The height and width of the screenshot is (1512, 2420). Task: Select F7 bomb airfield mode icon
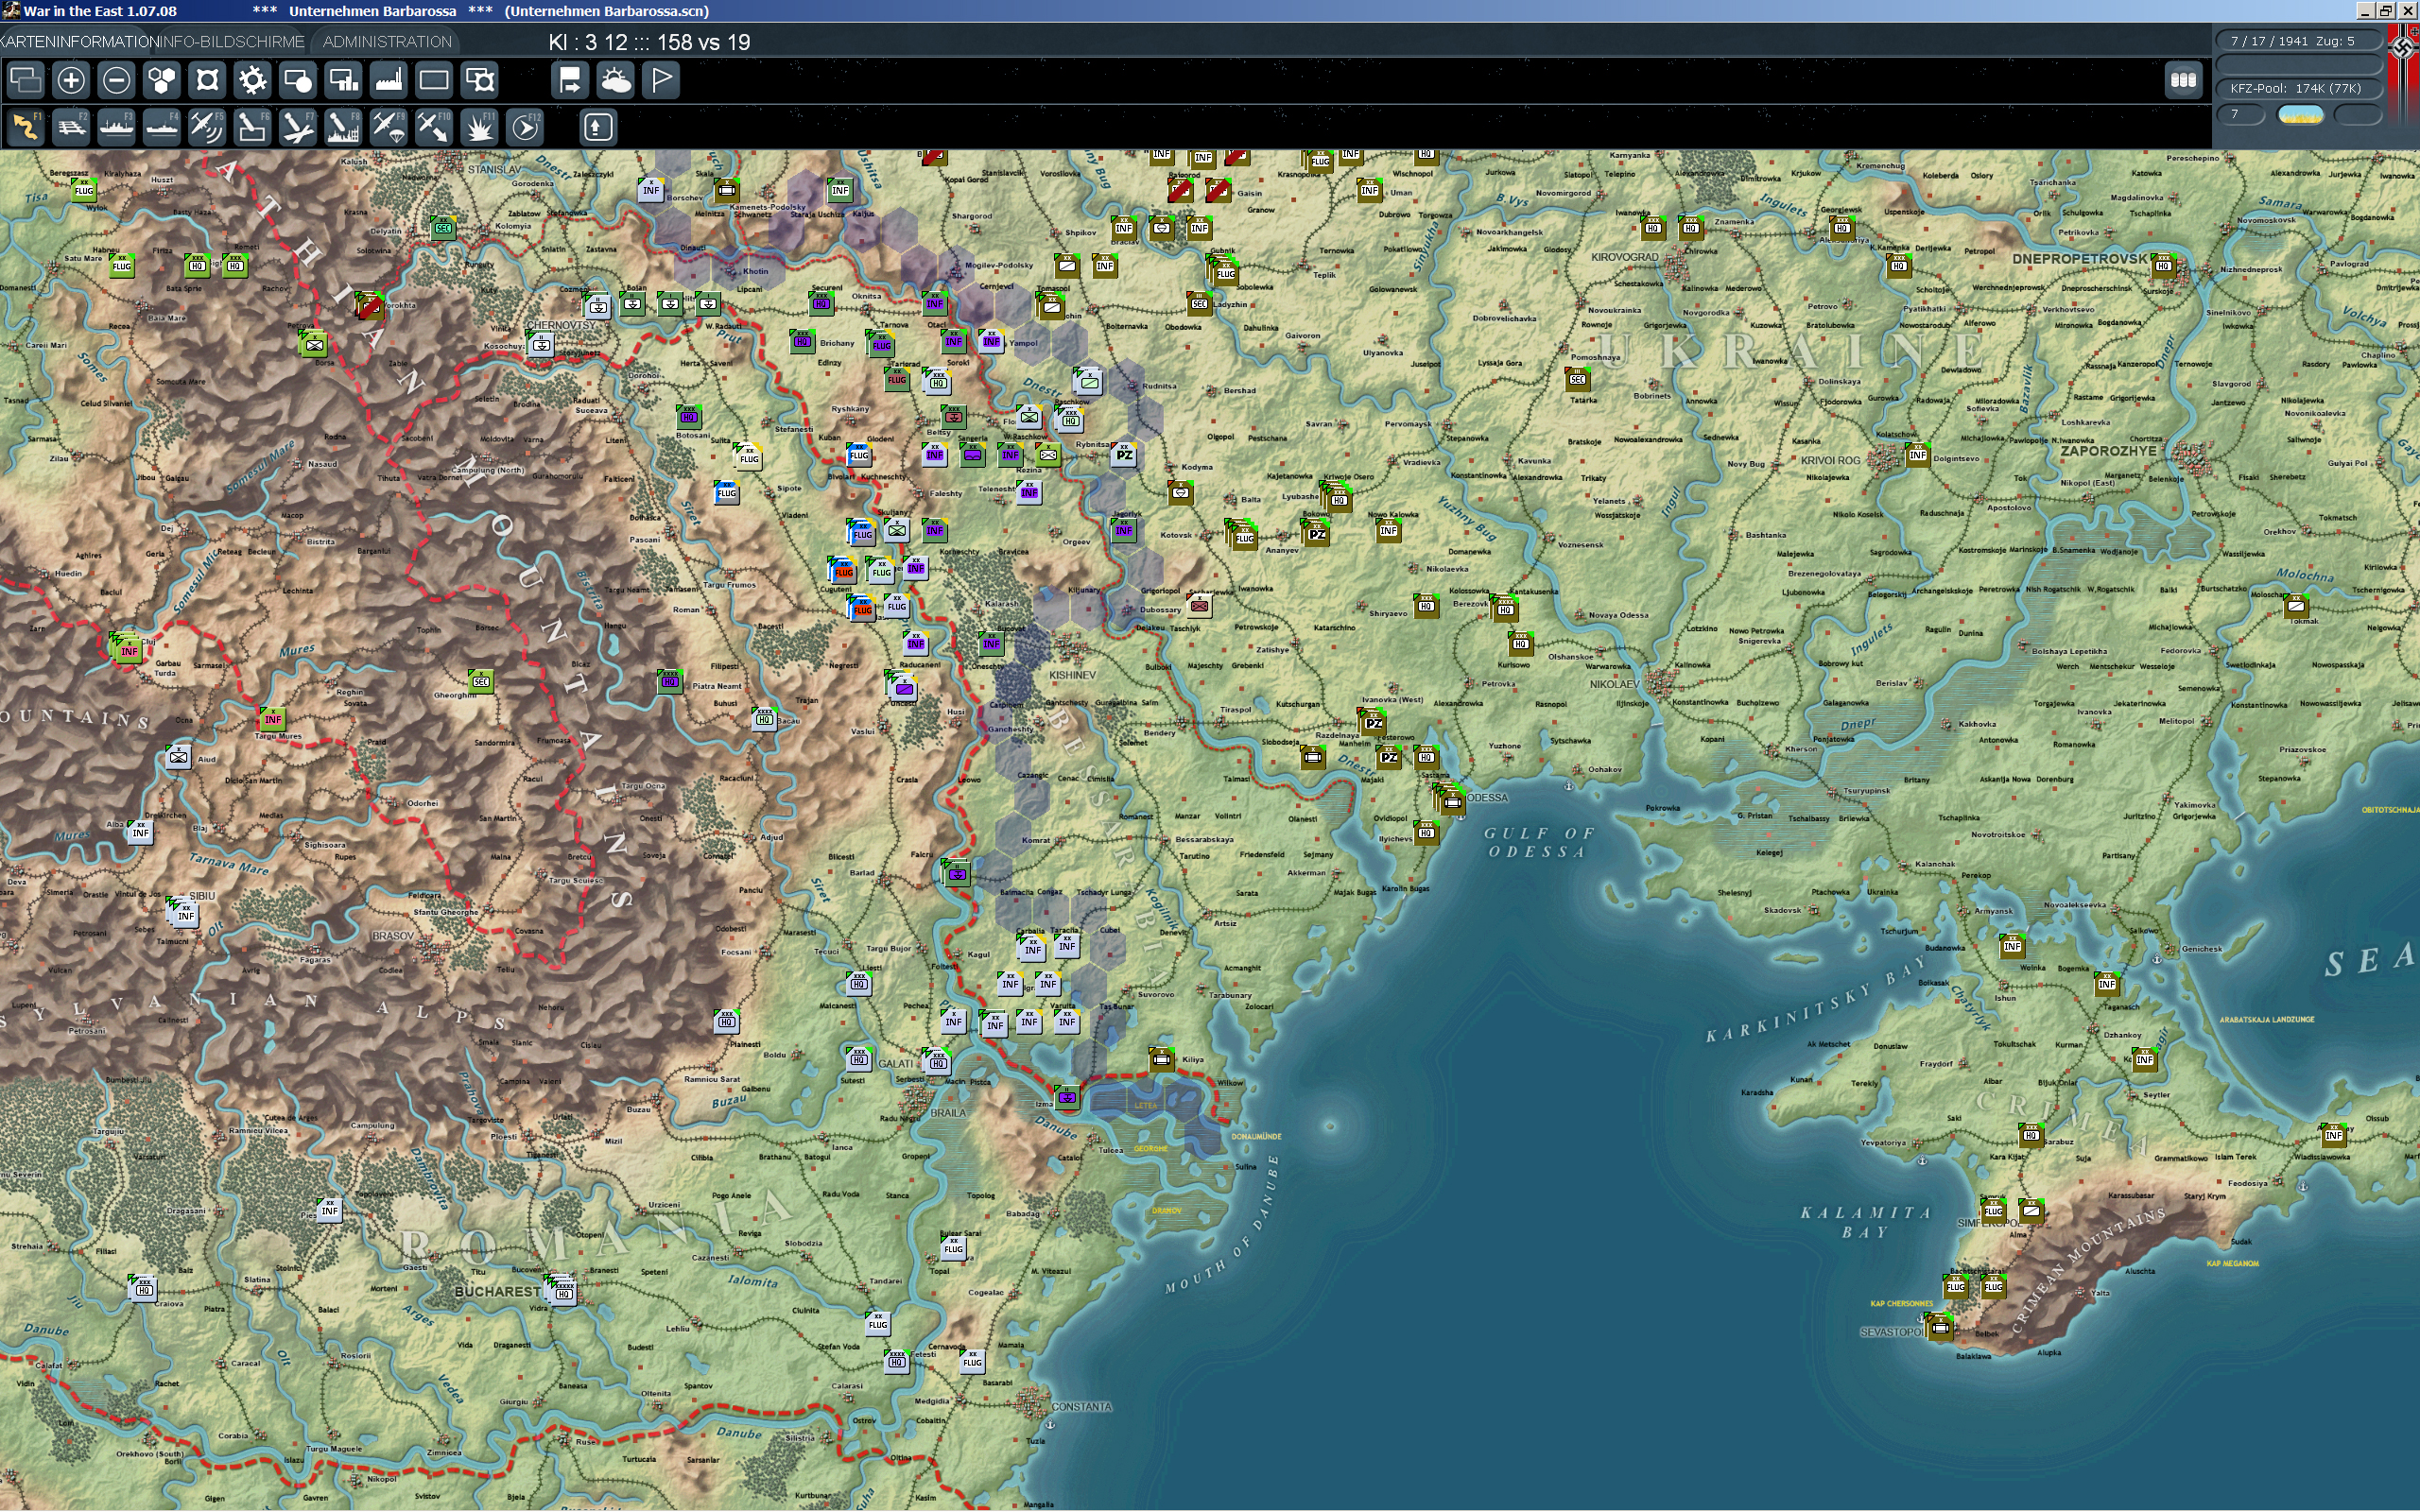click(298, 127)
